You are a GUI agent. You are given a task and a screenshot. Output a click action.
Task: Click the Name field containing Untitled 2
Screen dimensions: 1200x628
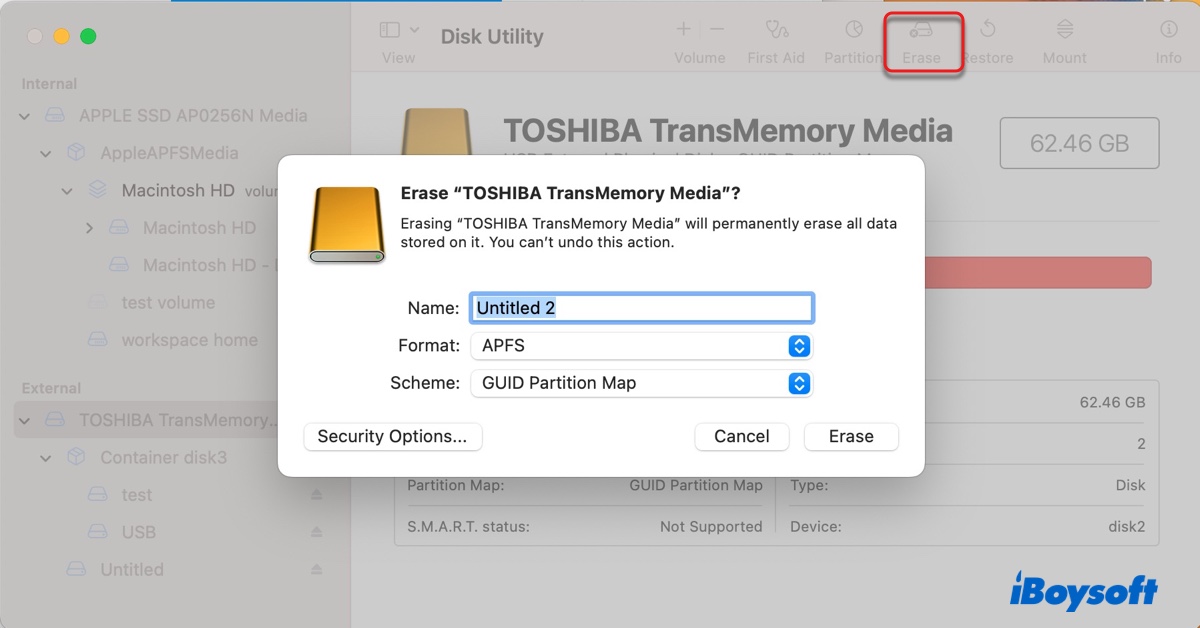coord(640,307)
